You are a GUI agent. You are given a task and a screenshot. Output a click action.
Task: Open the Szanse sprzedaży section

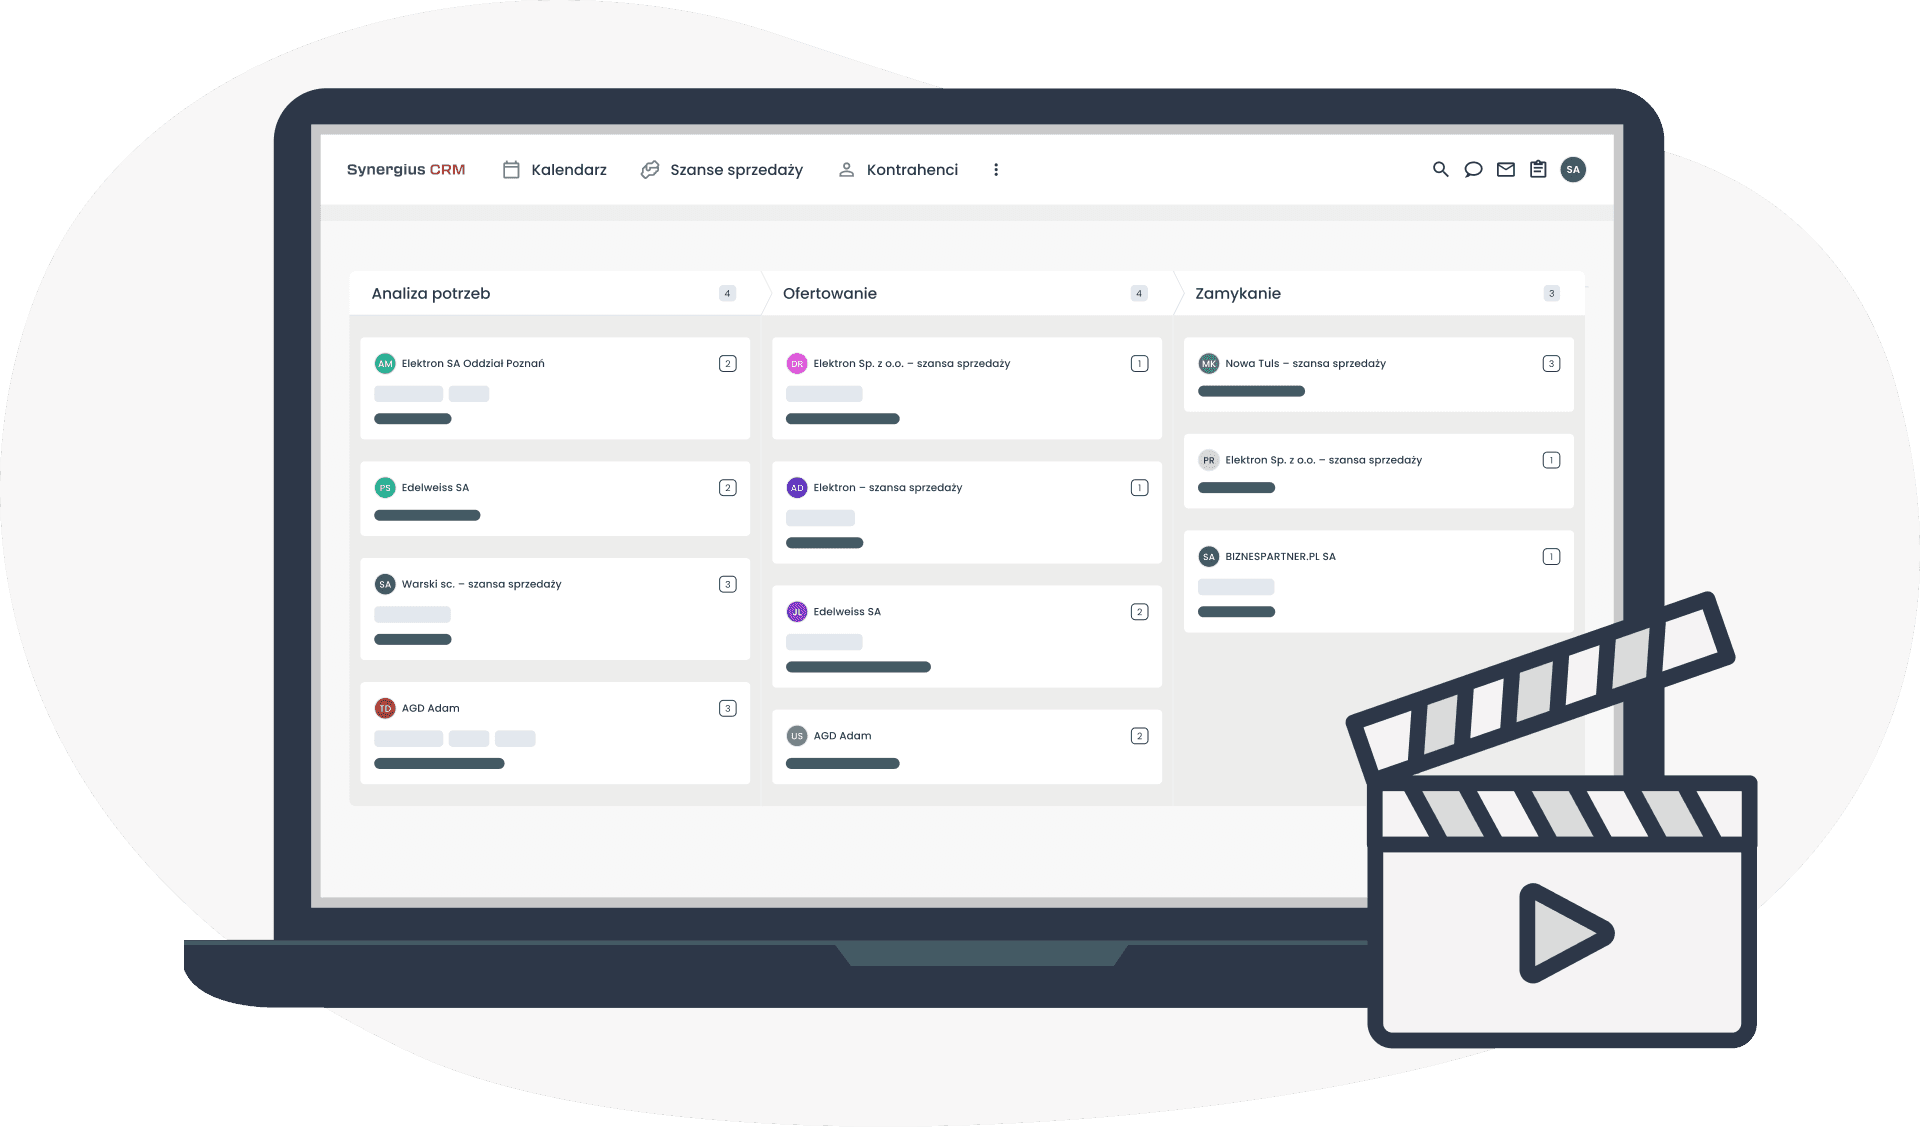(736, 170)
